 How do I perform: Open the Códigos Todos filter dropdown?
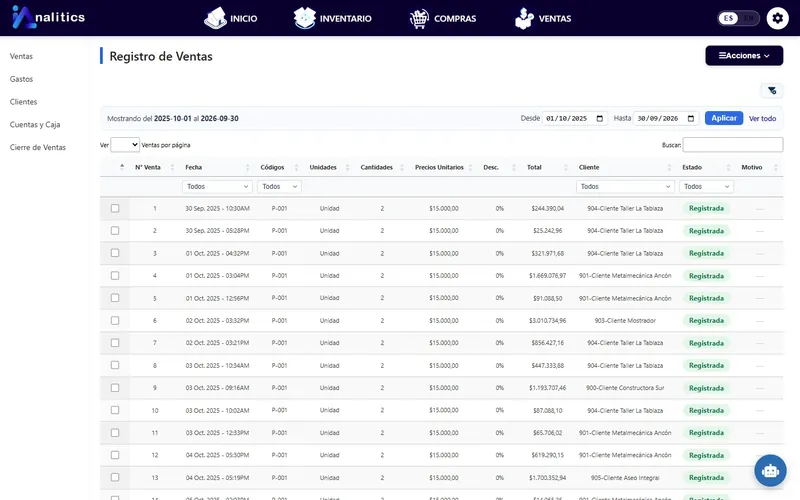(279, 187)
